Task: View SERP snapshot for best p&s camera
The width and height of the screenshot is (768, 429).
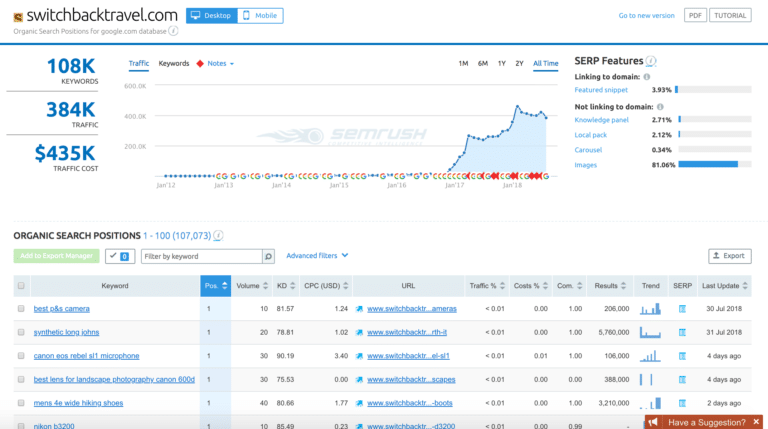Action: pos(682,309)
